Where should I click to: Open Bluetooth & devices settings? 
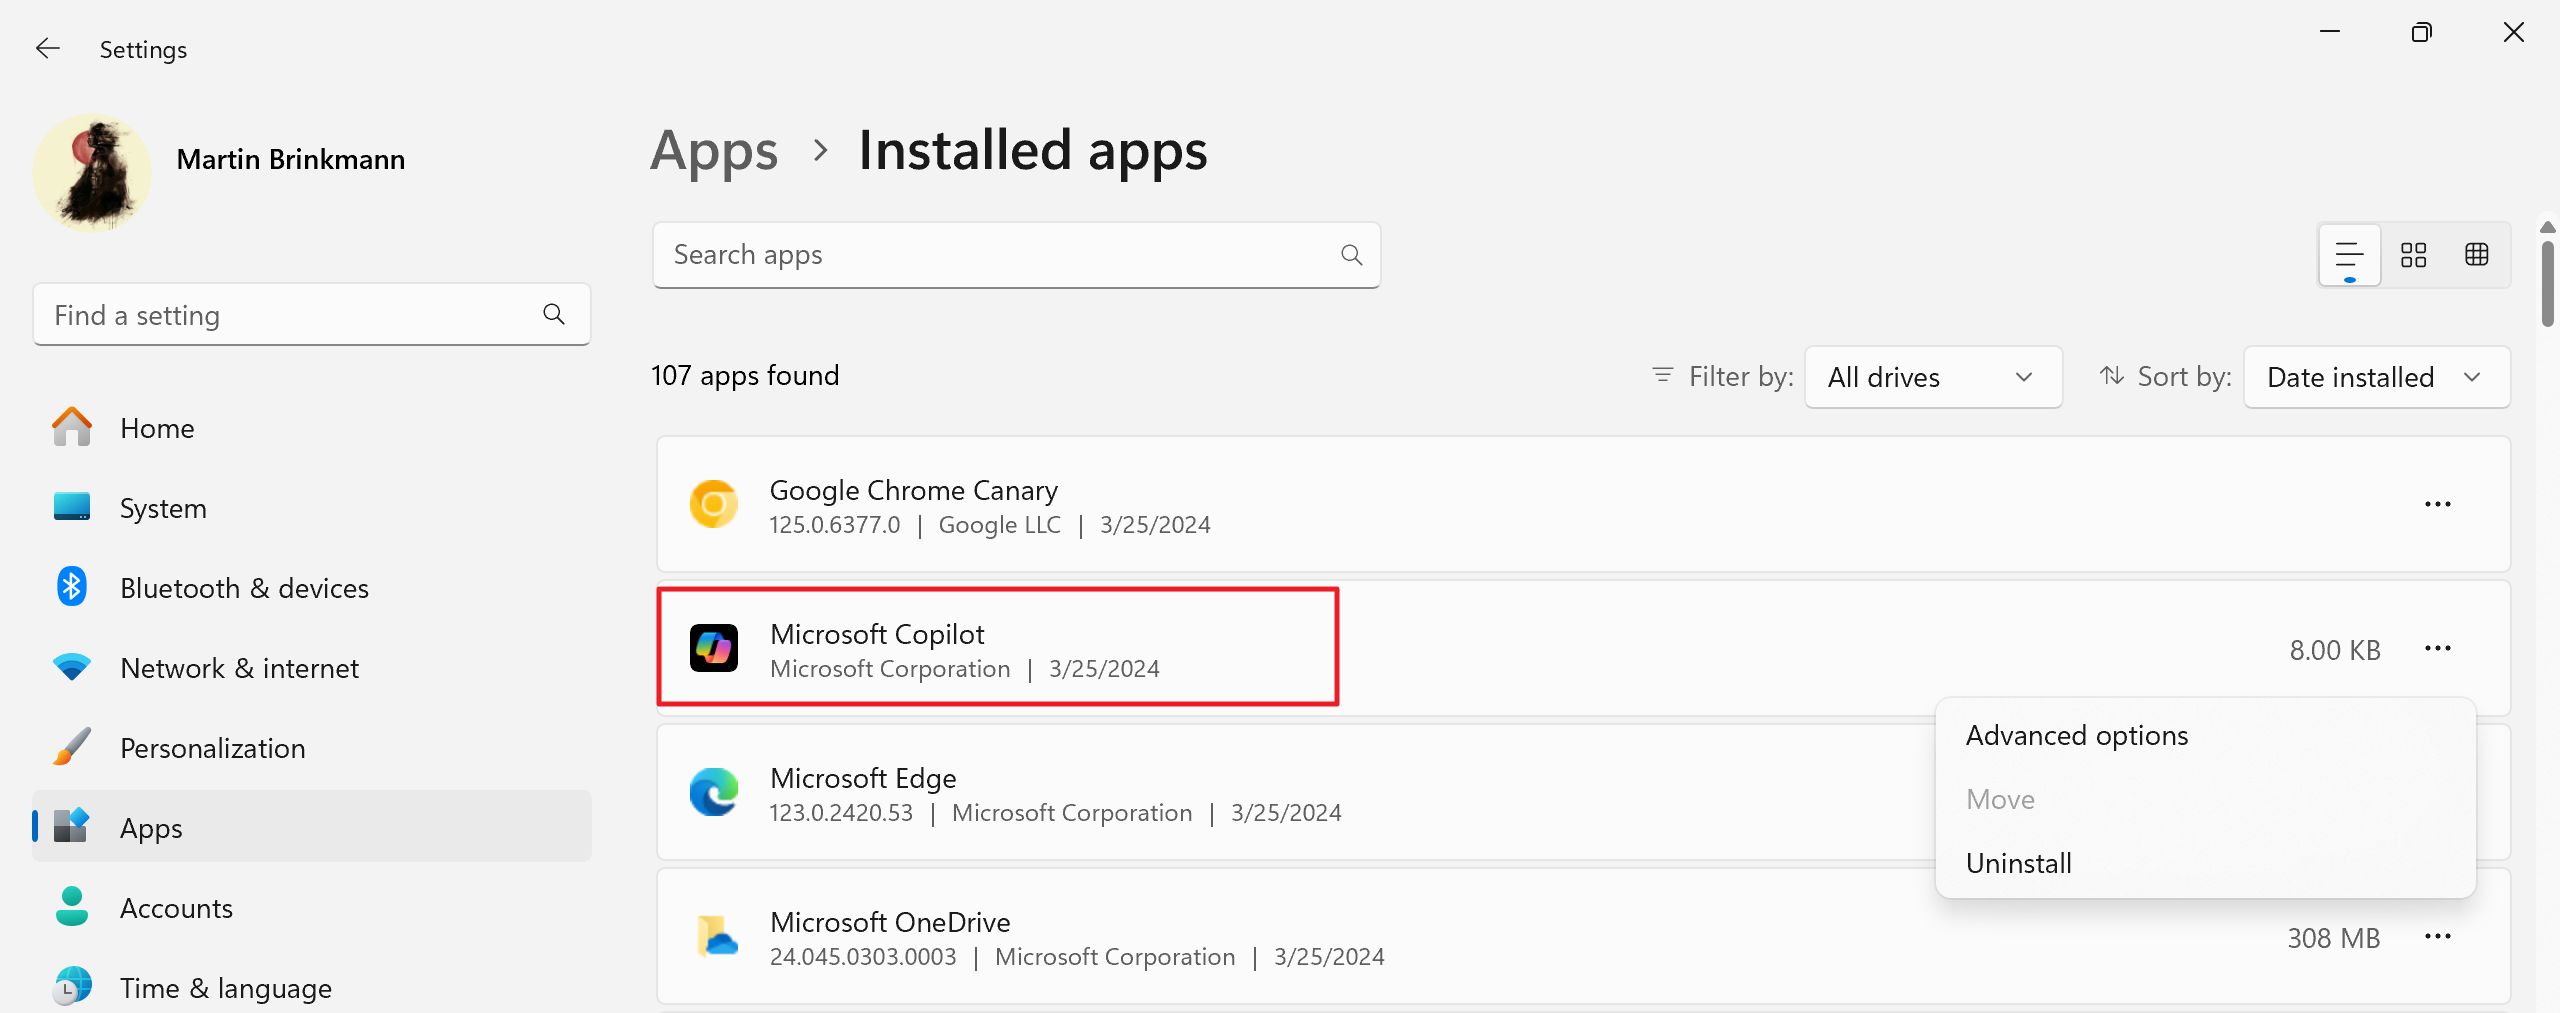[312, 588]
